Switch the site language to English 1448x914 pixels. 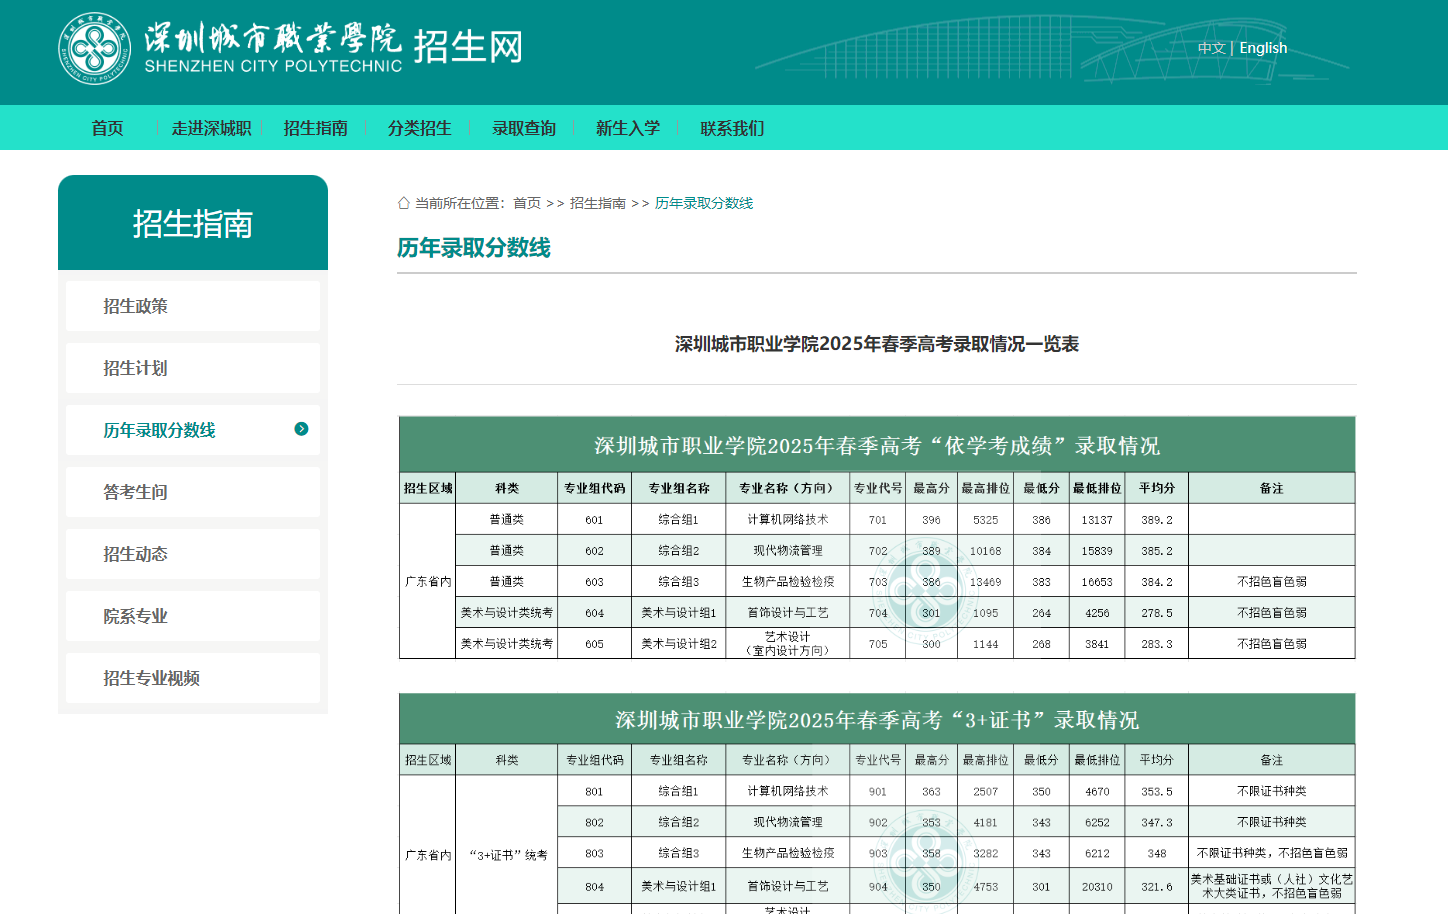click(x=1263, y=47)
